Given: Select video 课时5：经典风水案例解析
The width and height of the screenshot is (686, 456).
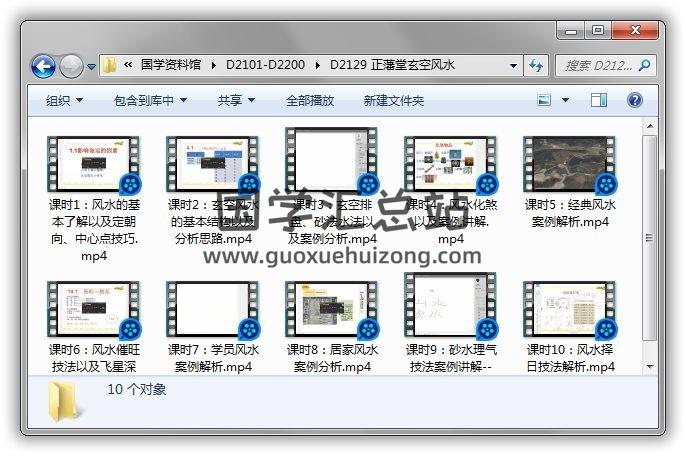Looking at the screenshot, I should [570, 165].
